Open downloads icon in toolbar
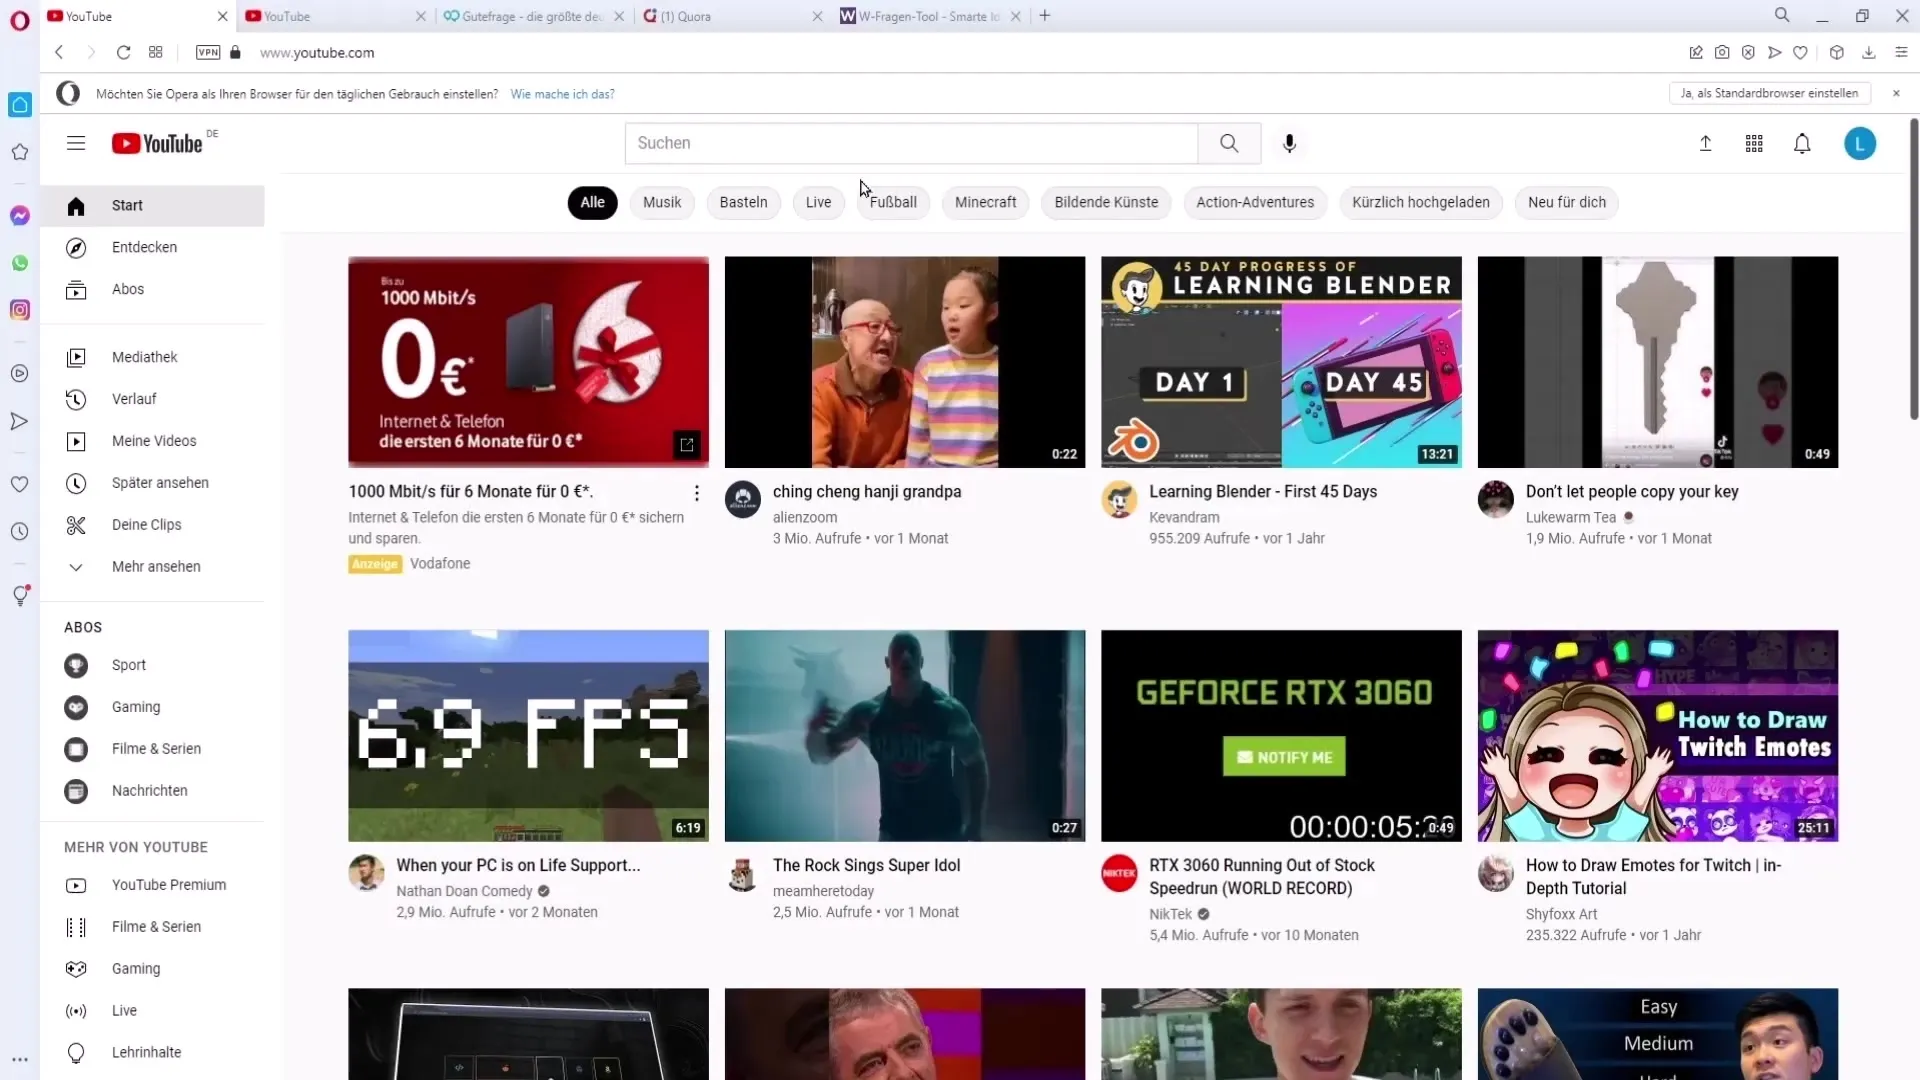The image size is (1920, 1080). click(1868, 52)
